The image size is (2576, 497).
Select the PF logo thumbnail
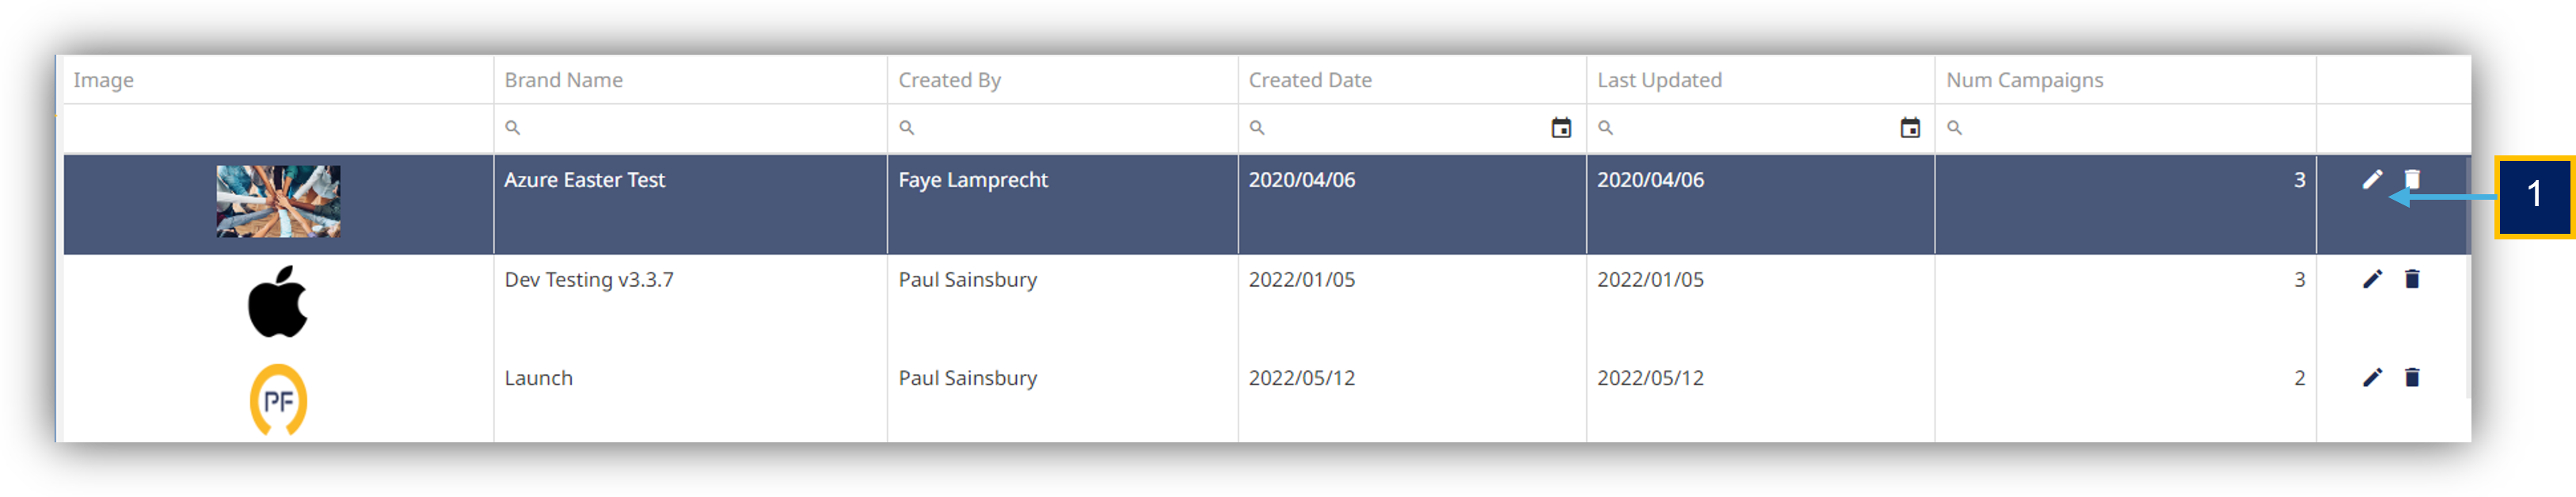tap(278, 399)
